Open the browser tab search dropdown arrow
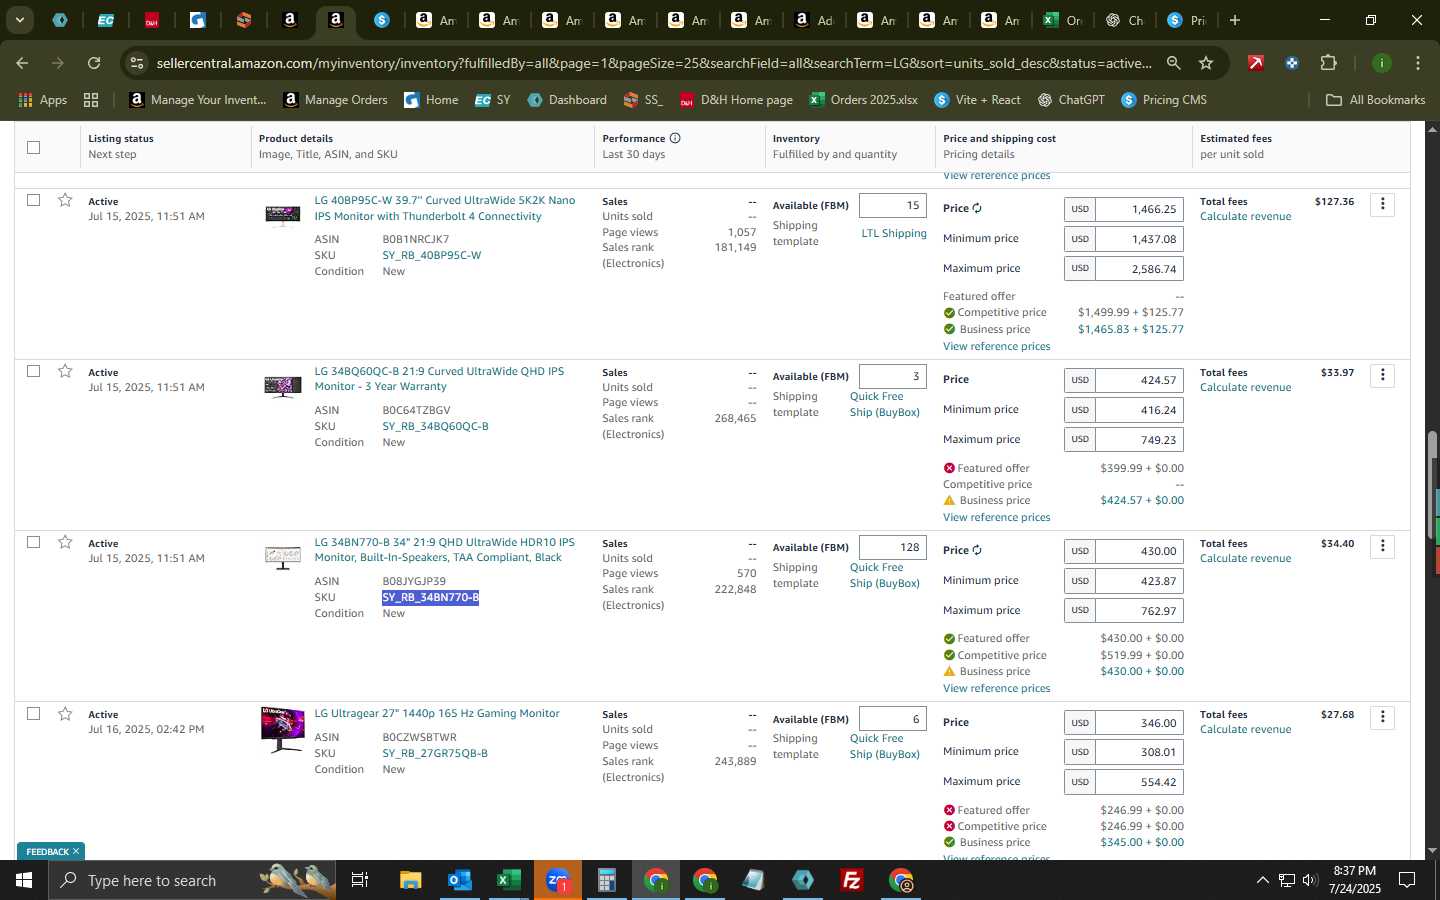Viewport: 1440px width, 900px height. (x=19, y=20)
